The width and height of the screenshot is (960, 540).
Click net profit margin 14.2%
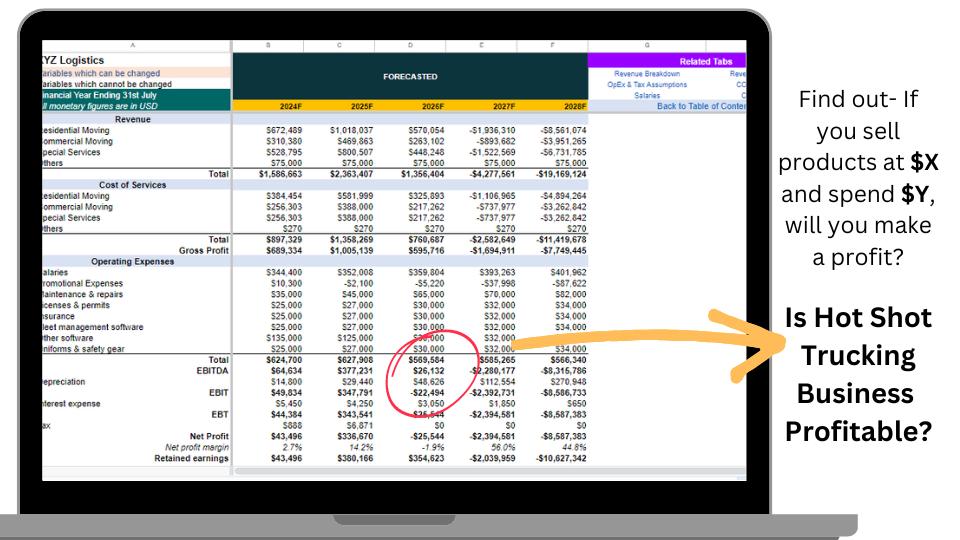[361, 448]
